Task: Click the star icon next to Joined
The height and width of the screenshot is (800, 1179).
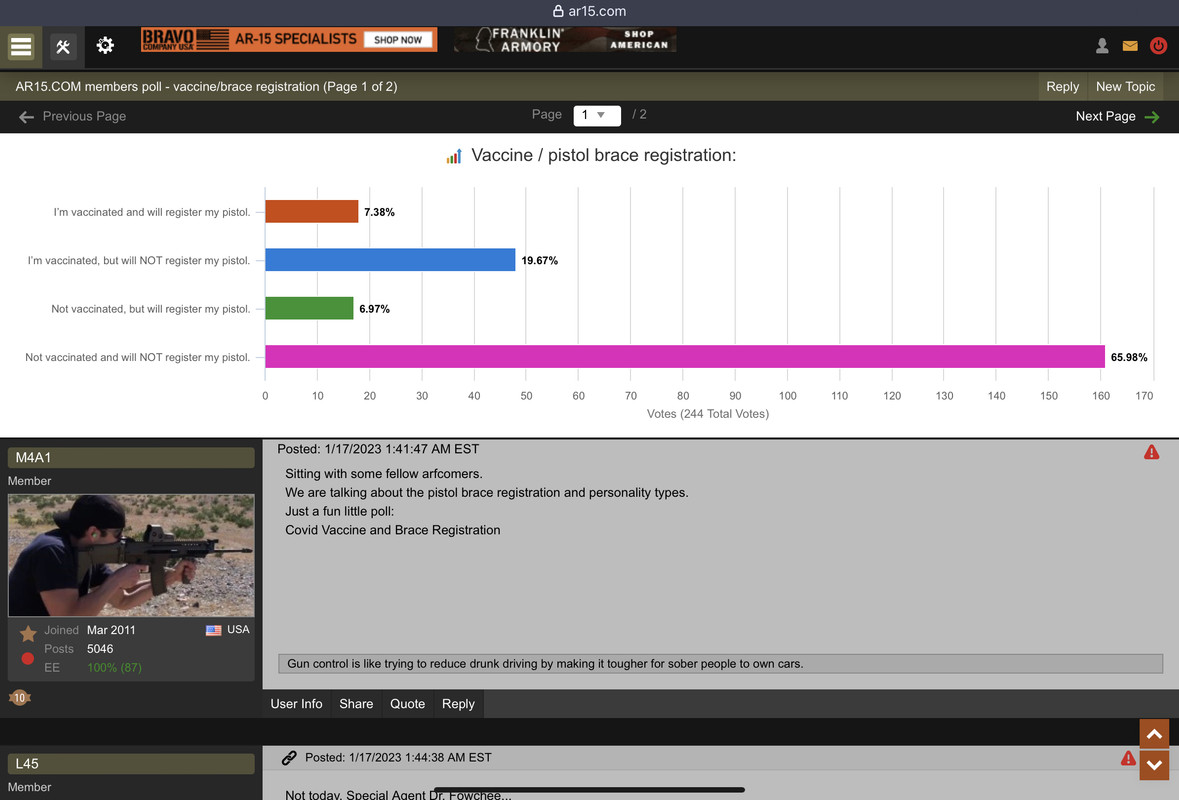Action: pos(28,633)
